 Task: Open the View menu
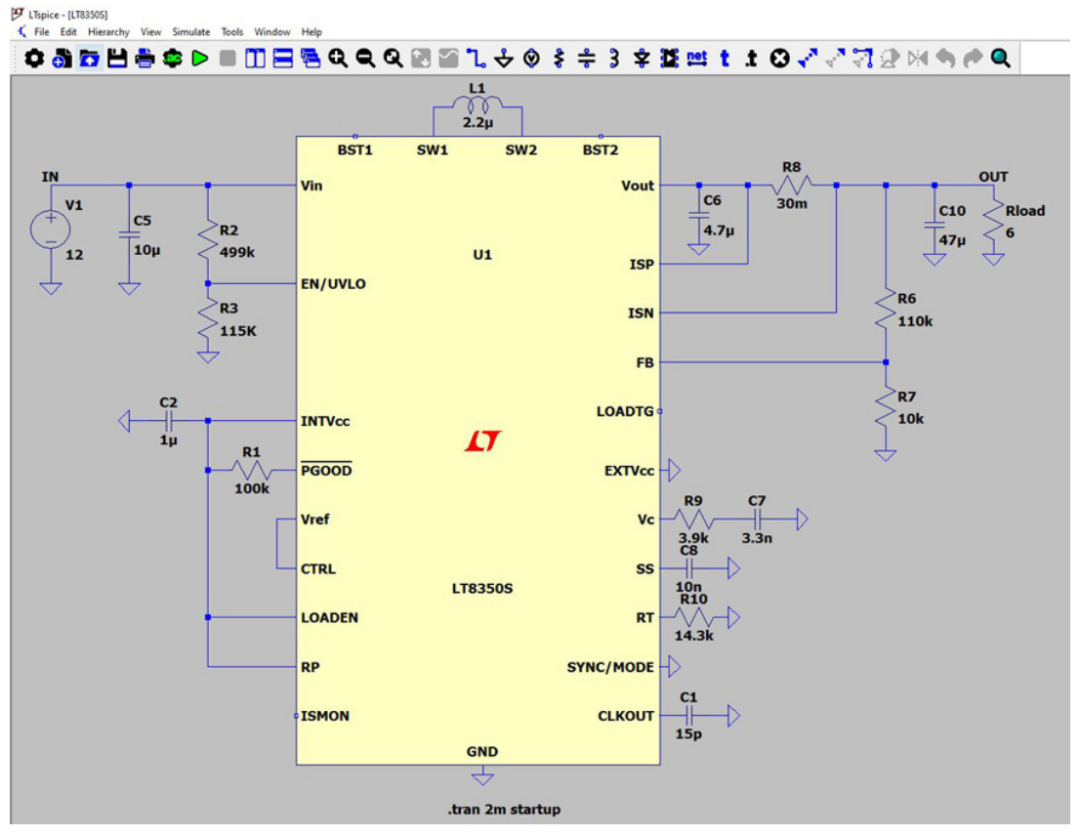tap(151, 32)
